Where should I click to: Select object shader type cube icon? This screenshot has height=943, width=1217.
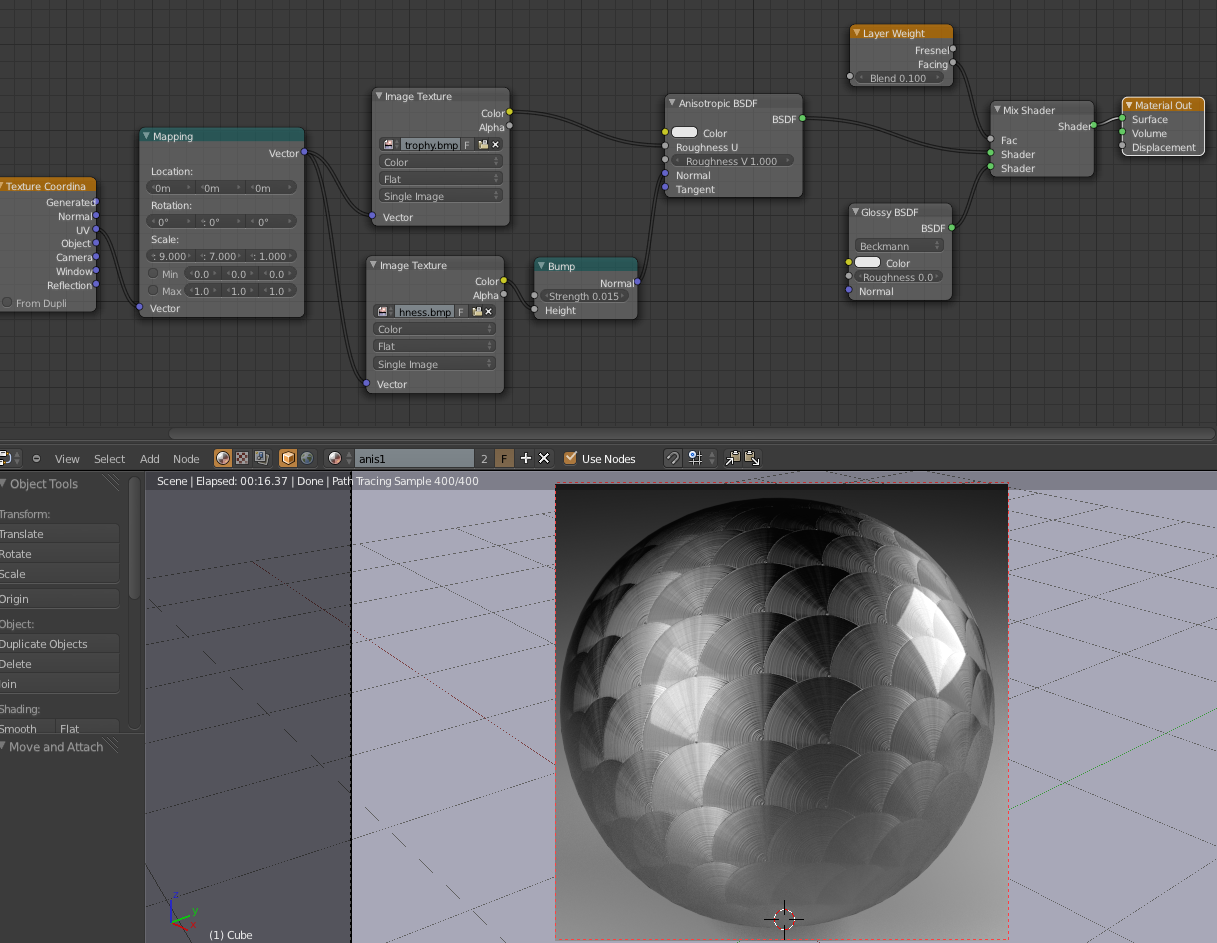[288, 458]
